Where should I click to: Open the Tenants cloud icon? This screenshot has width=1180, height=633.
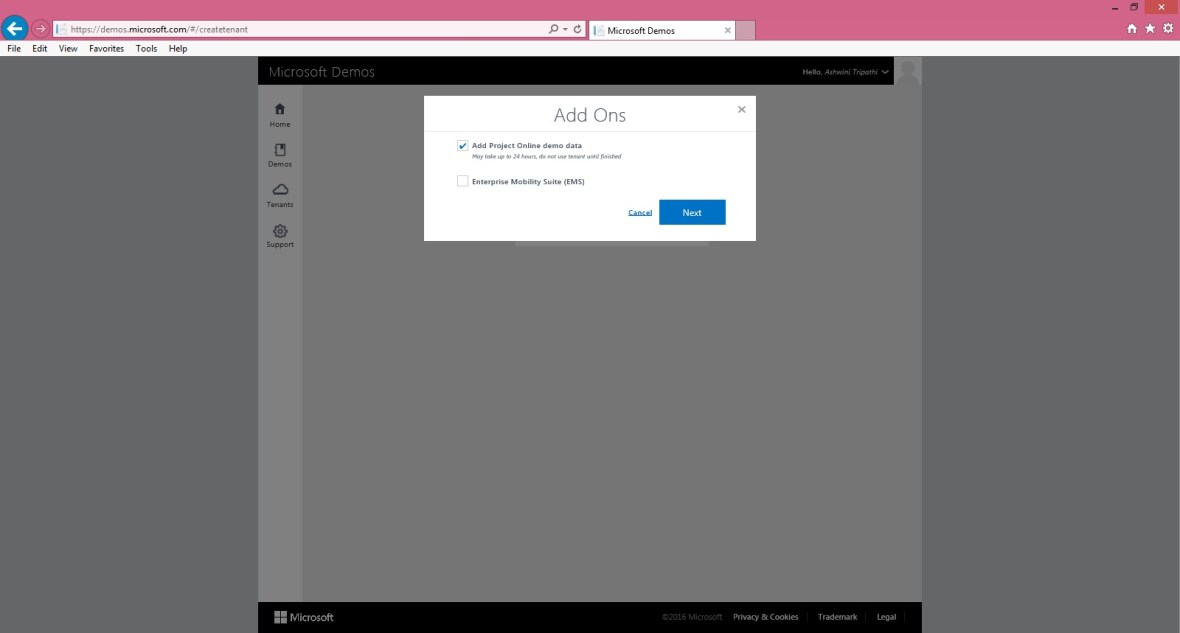pyautogui.click(x=280, y=190)
